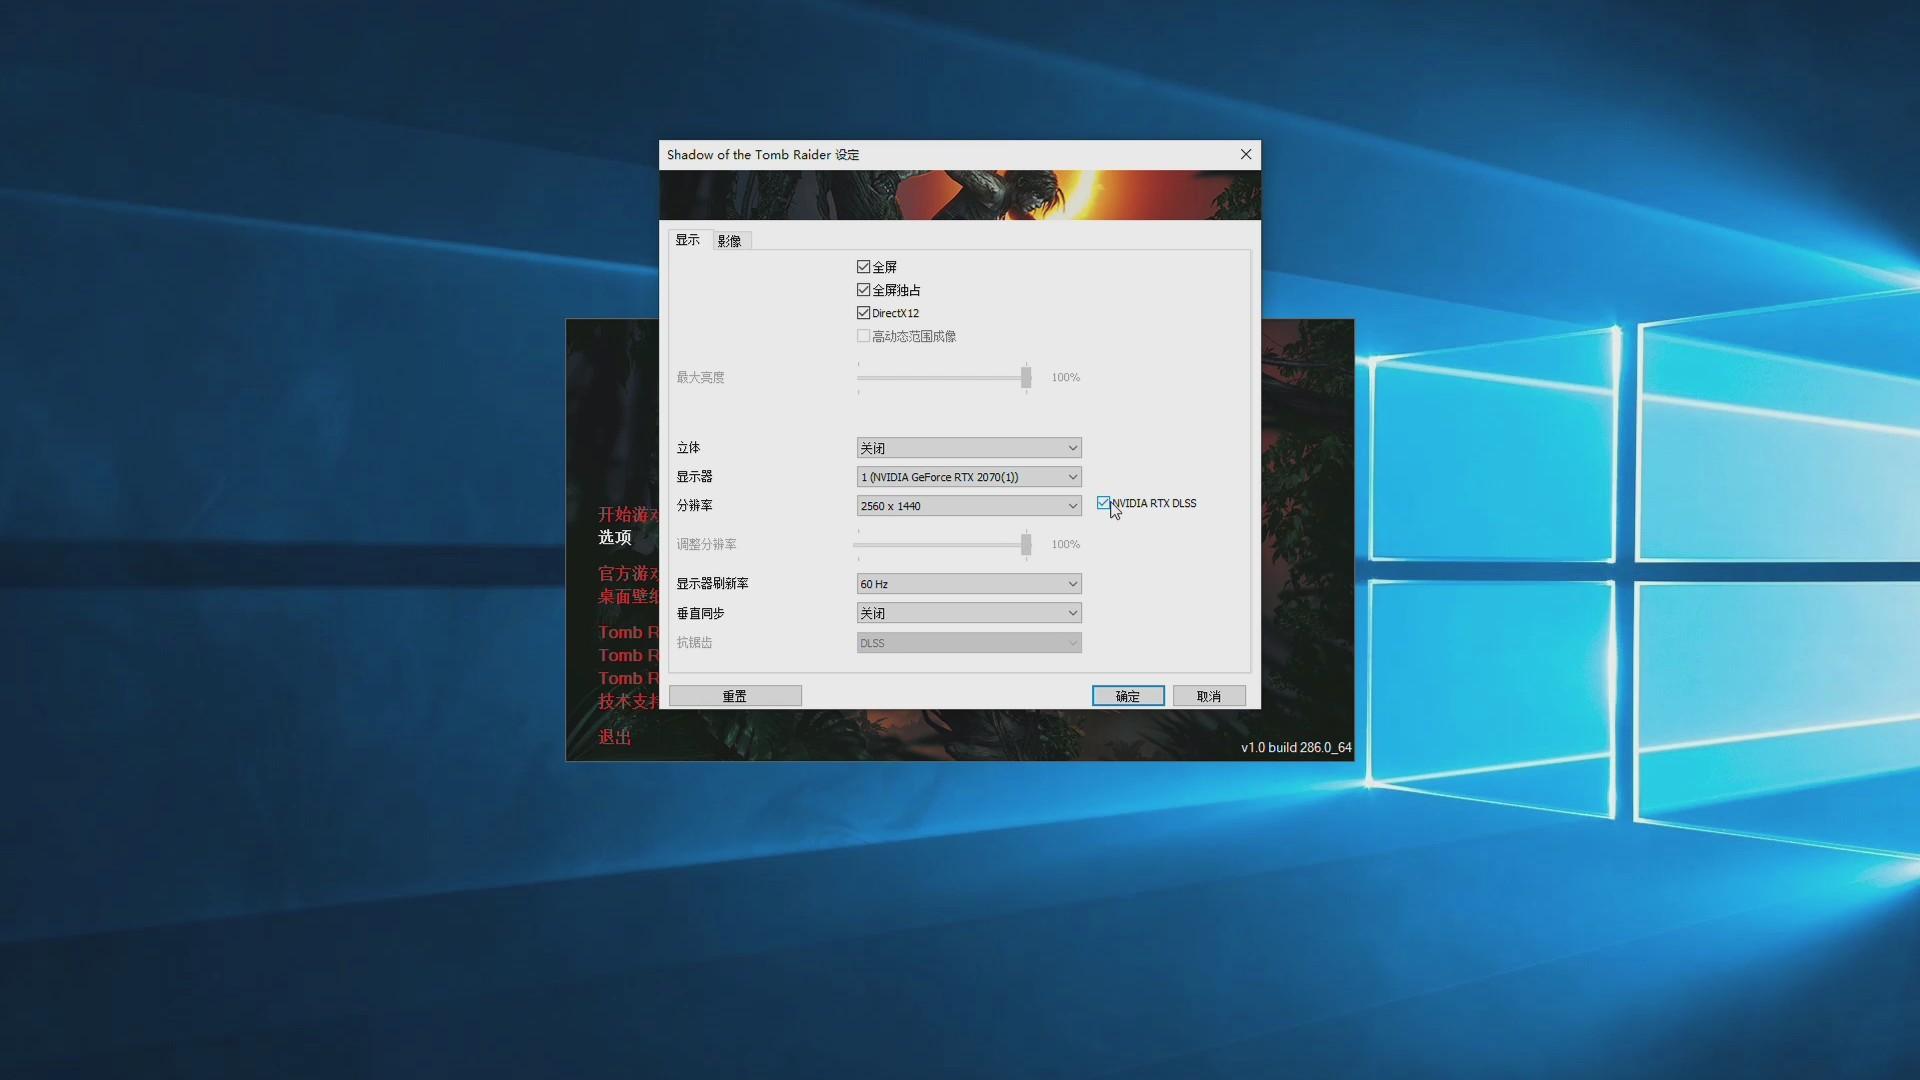Click the 确定 confirm button
The image size is (1920, 1080).
[x=1127, y=696]
